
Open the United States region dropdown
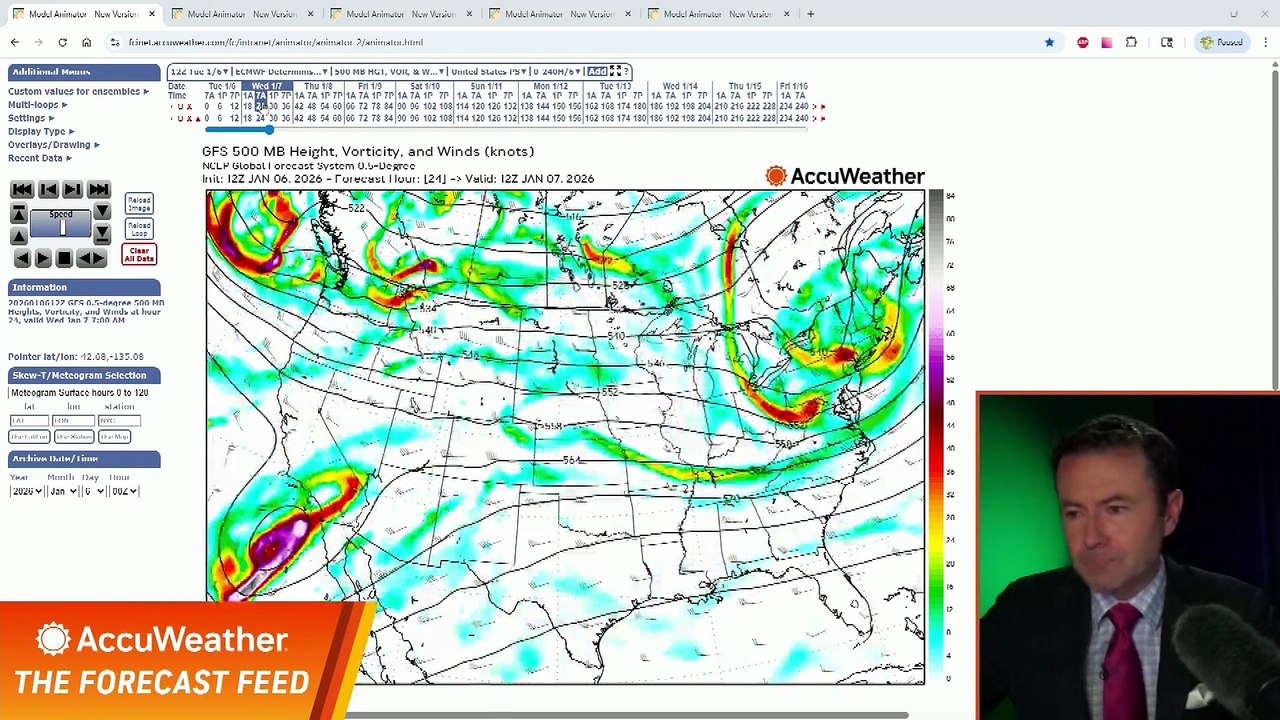(x=489, y=72)
